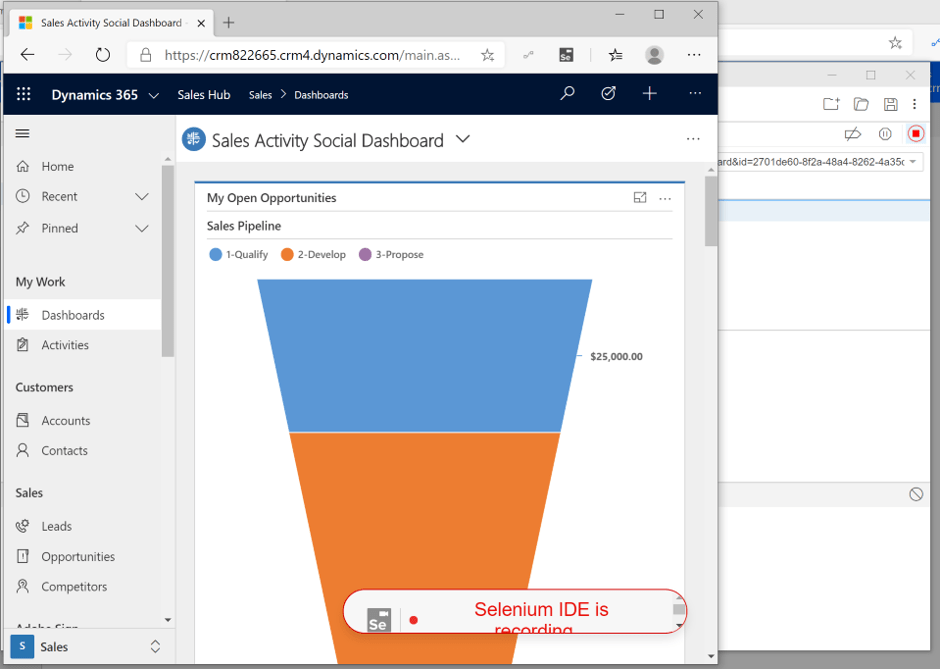Open the Dynamics 365 app launcher grid
940x669 pixels.
(x=23, y=94)
